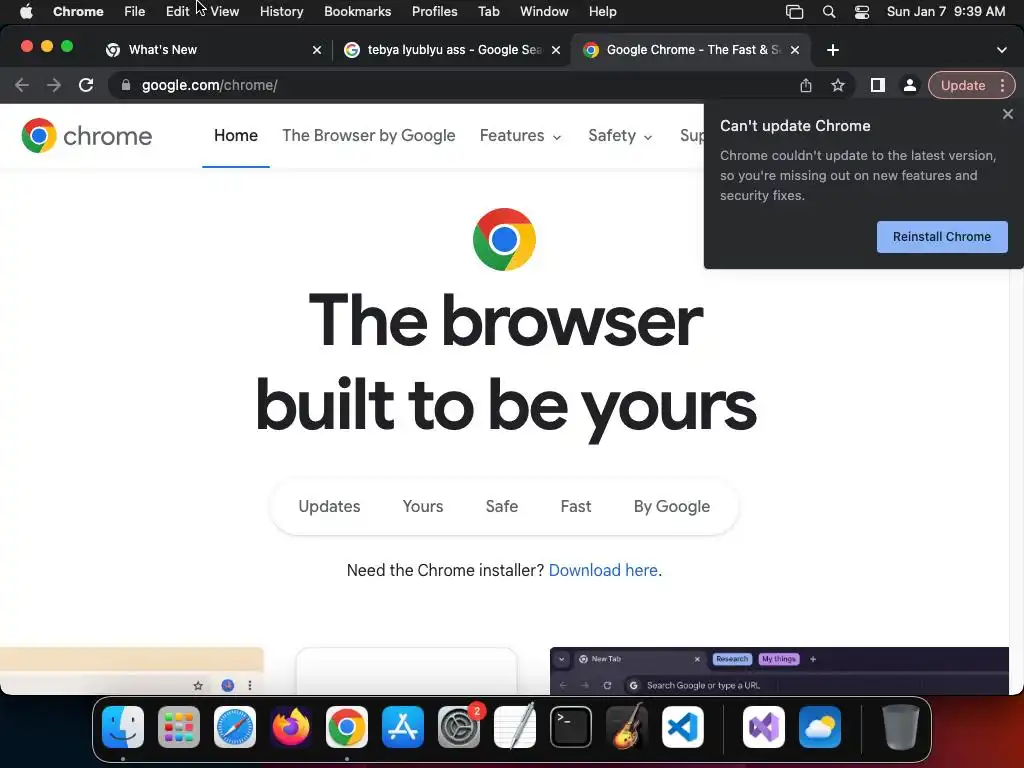1024x768 pixels.
Task: Launch GarageBand from the Dock
Action: coord(627,727)
